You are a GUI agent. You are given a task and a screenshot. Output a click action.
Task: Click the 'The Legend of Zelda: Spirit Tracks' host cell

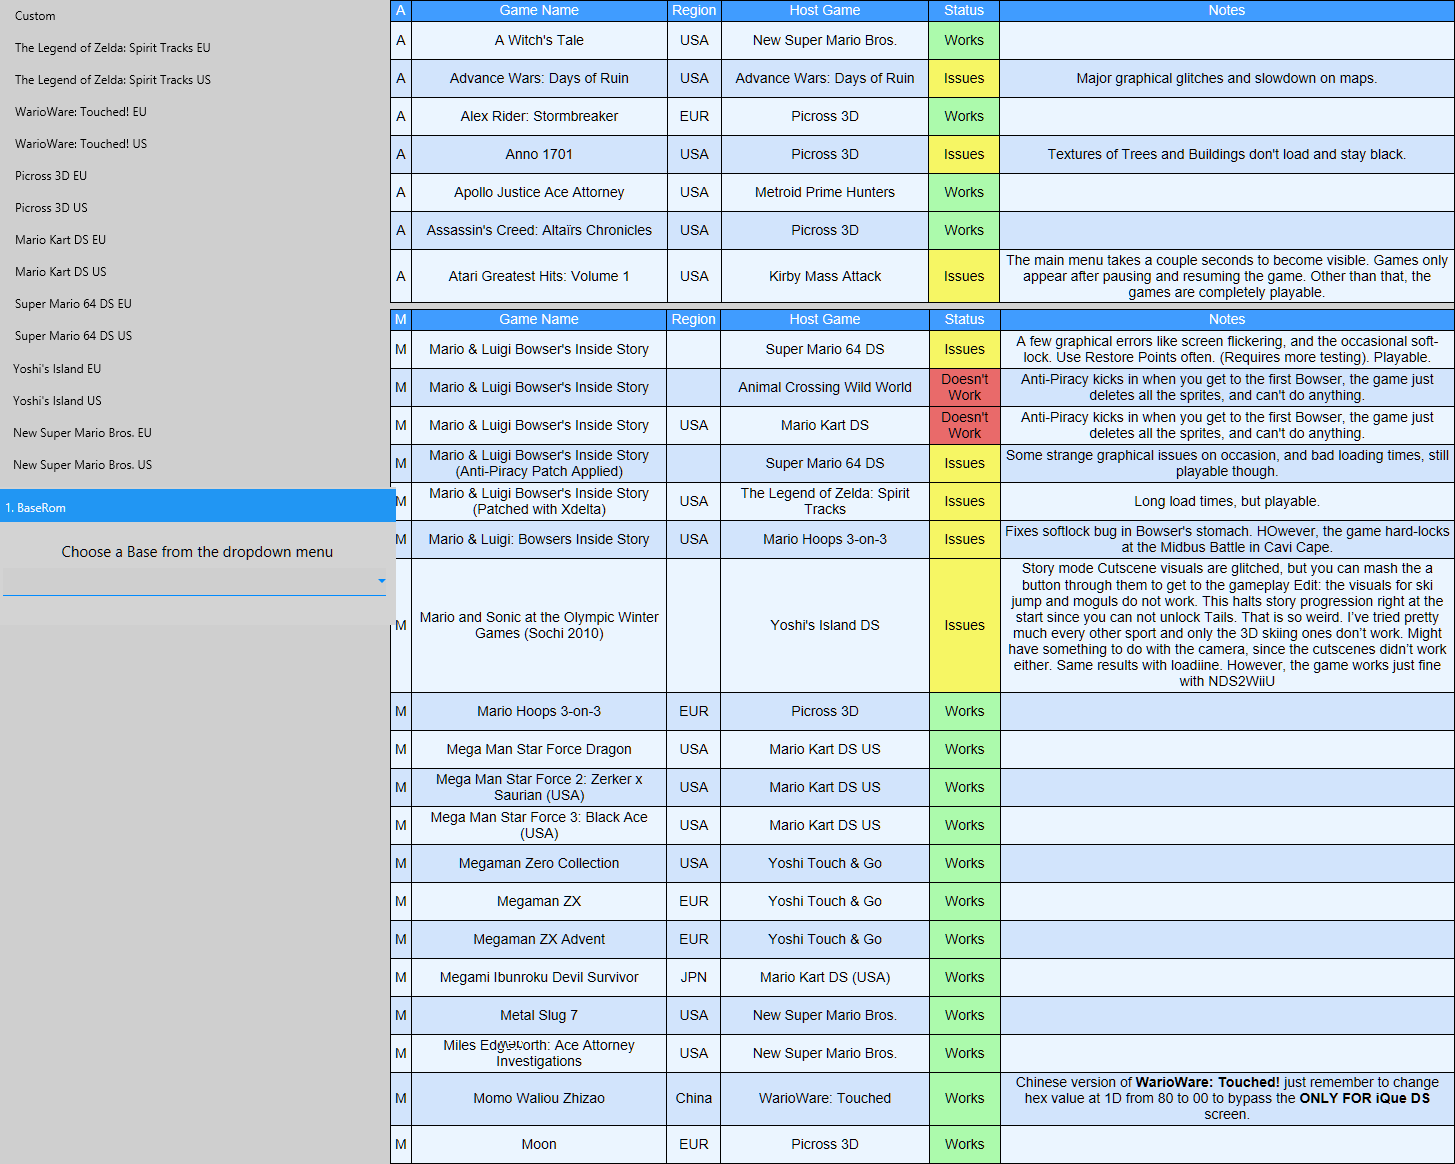coord(825,502)
